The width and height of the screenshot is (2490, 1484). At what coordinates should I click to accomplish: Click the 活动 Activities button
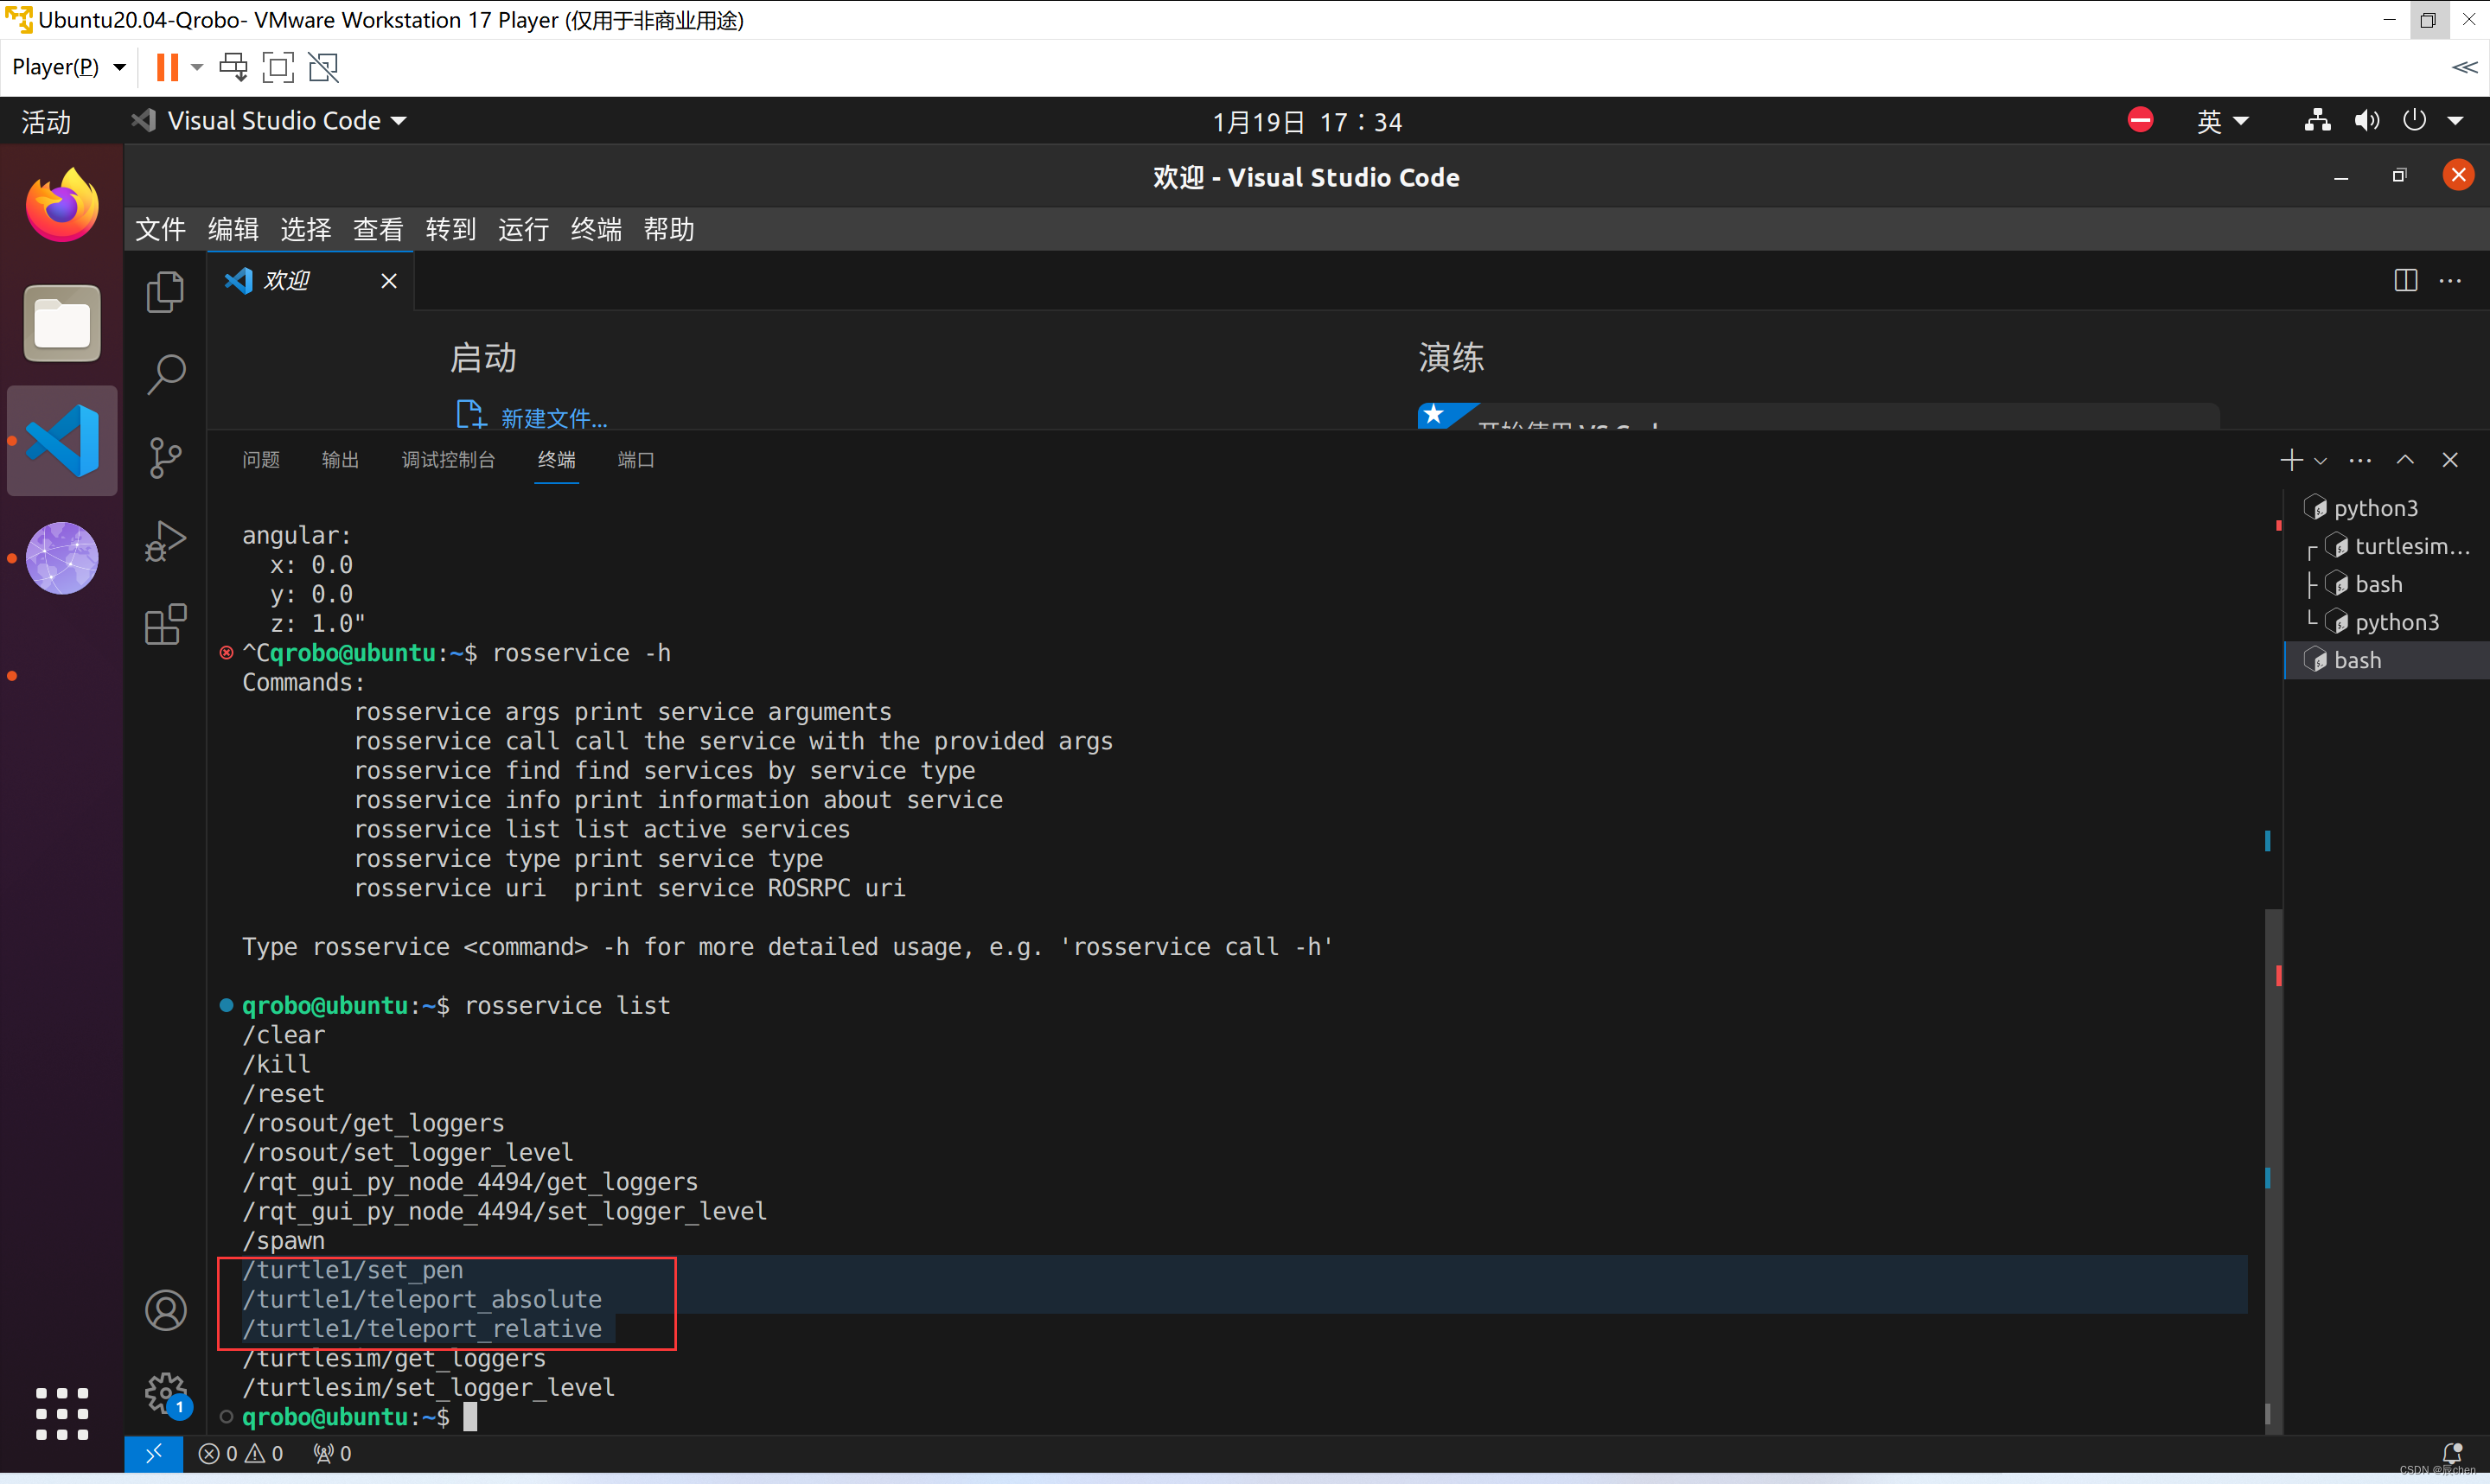point(46,122)
